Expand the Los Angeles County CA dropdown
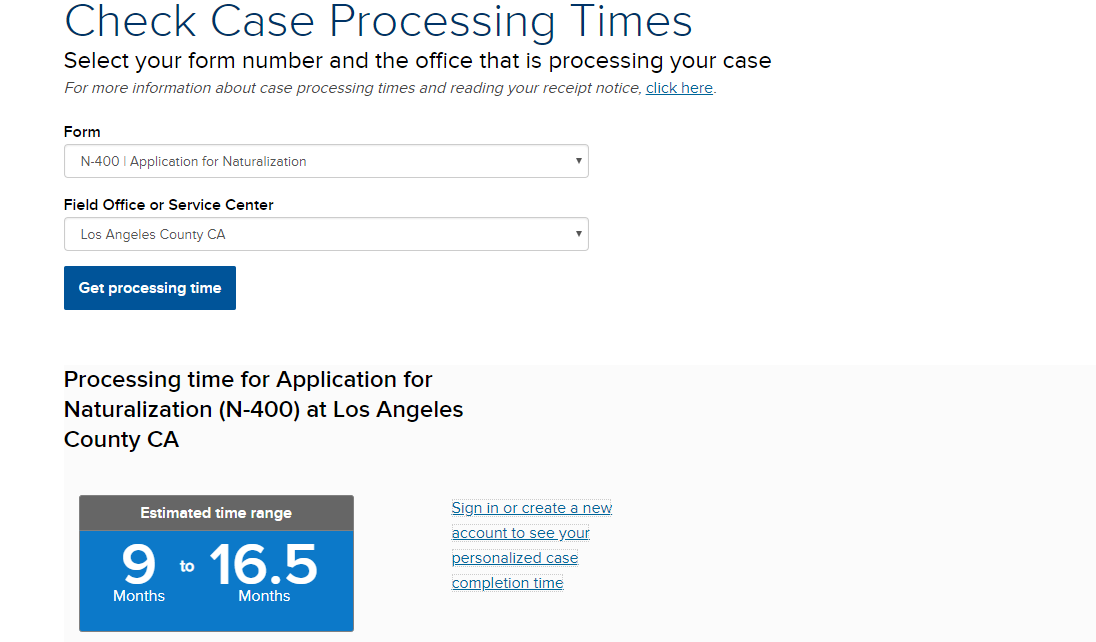Image resolution: width=1096 pixels, height=642 pixels. (x=325, y=234)
